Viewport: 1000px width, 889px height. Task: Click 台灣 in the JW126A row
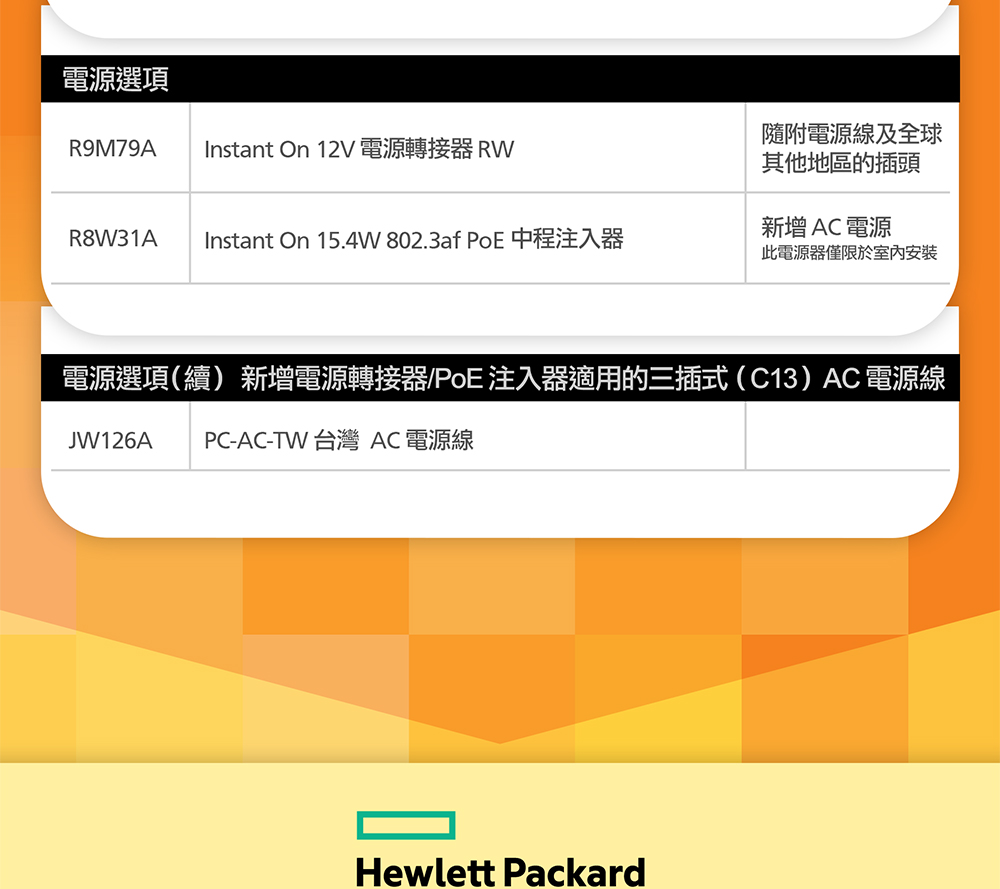tap(336, 439)
